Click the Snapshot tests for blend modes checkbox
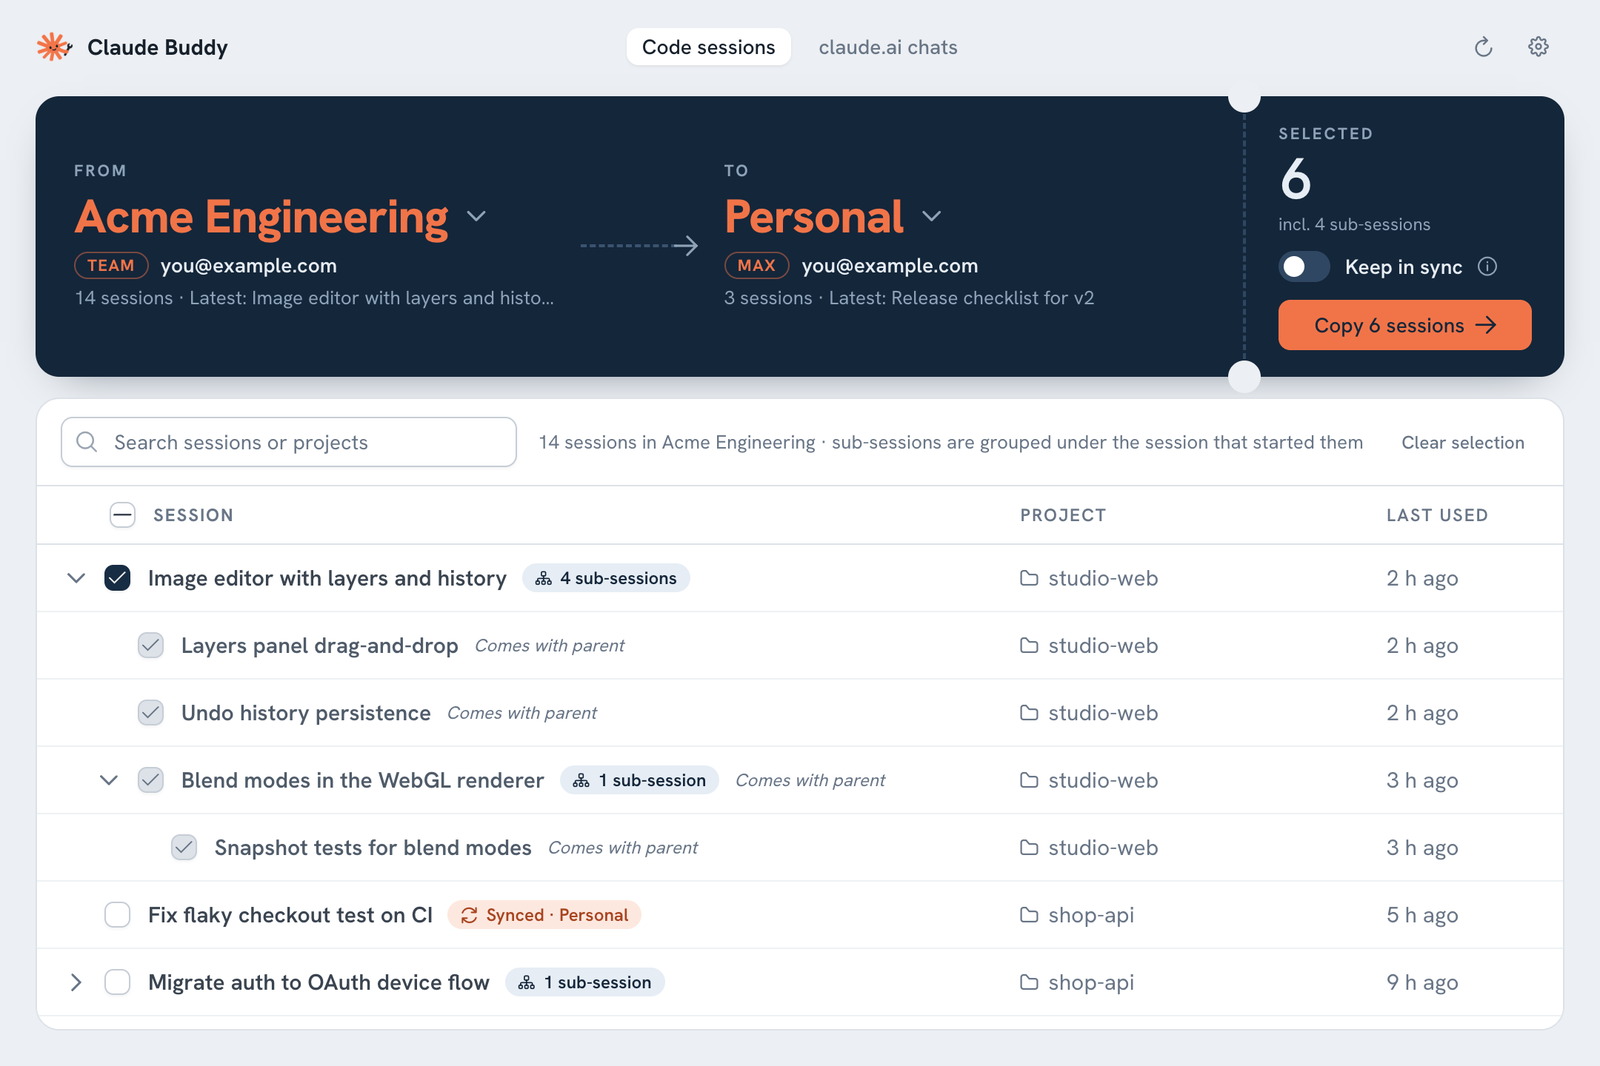Image resolution: width=1600 pixels, height=1066 pixels. coord(184,847)
